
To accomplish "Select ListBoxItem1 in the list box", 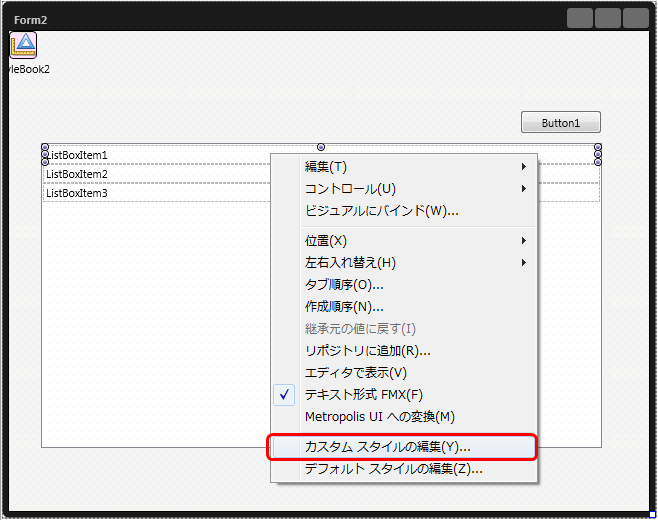I will [77, 155].
